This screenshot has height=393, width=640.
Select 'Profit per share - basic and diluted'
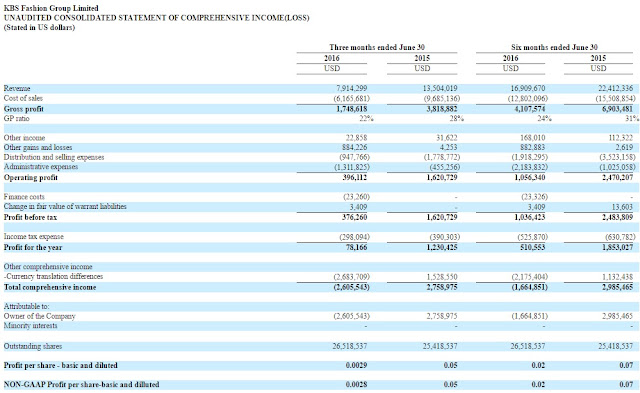pyautogui.click(x=60, y=365)
